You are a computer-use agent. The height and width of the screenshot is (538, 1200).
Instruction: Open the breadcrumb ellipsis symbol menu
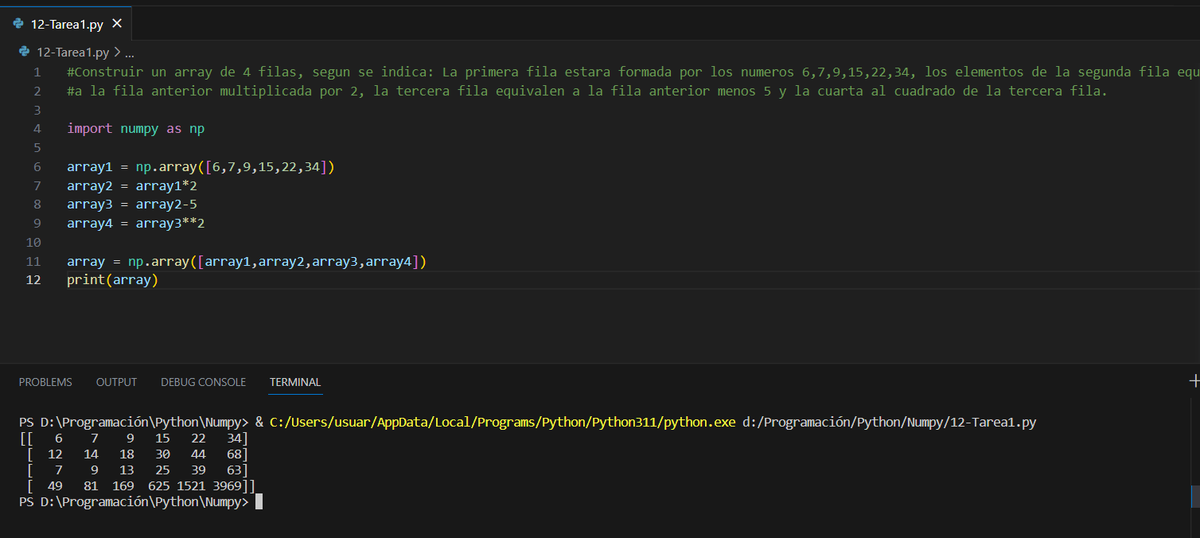click(129, 52)
